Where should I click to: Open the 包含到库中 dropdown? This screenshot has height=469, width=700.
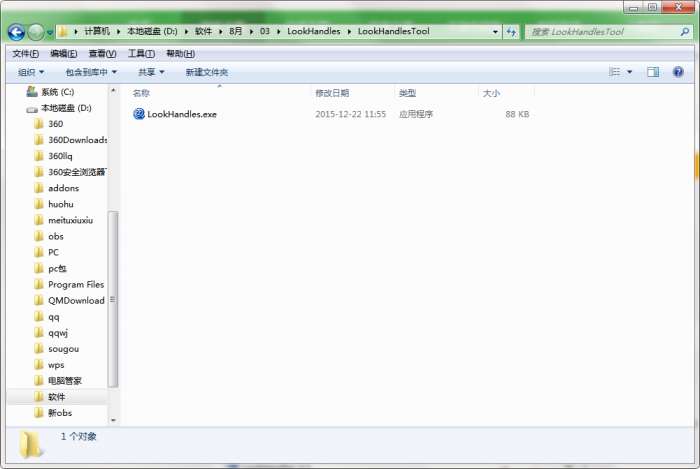[x=91, y=72]
